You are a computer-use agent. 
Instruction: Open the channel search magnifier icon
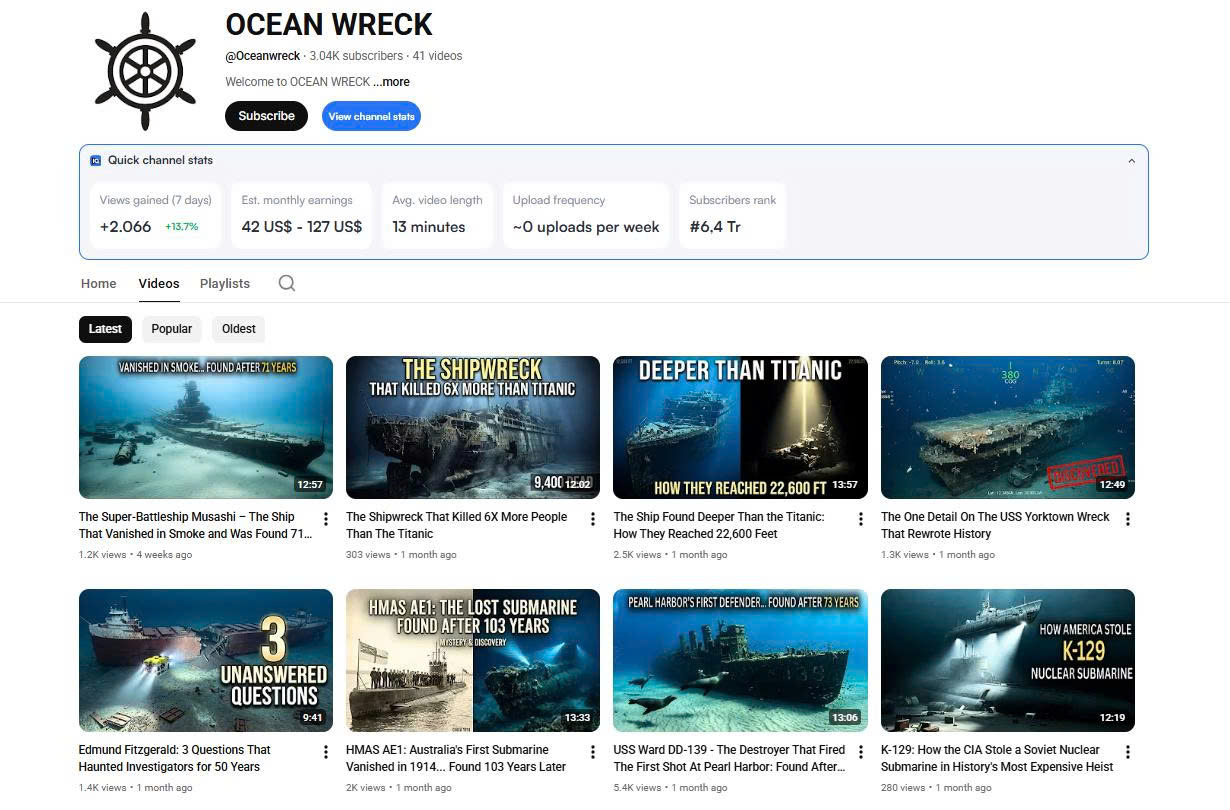coord(287,283)
